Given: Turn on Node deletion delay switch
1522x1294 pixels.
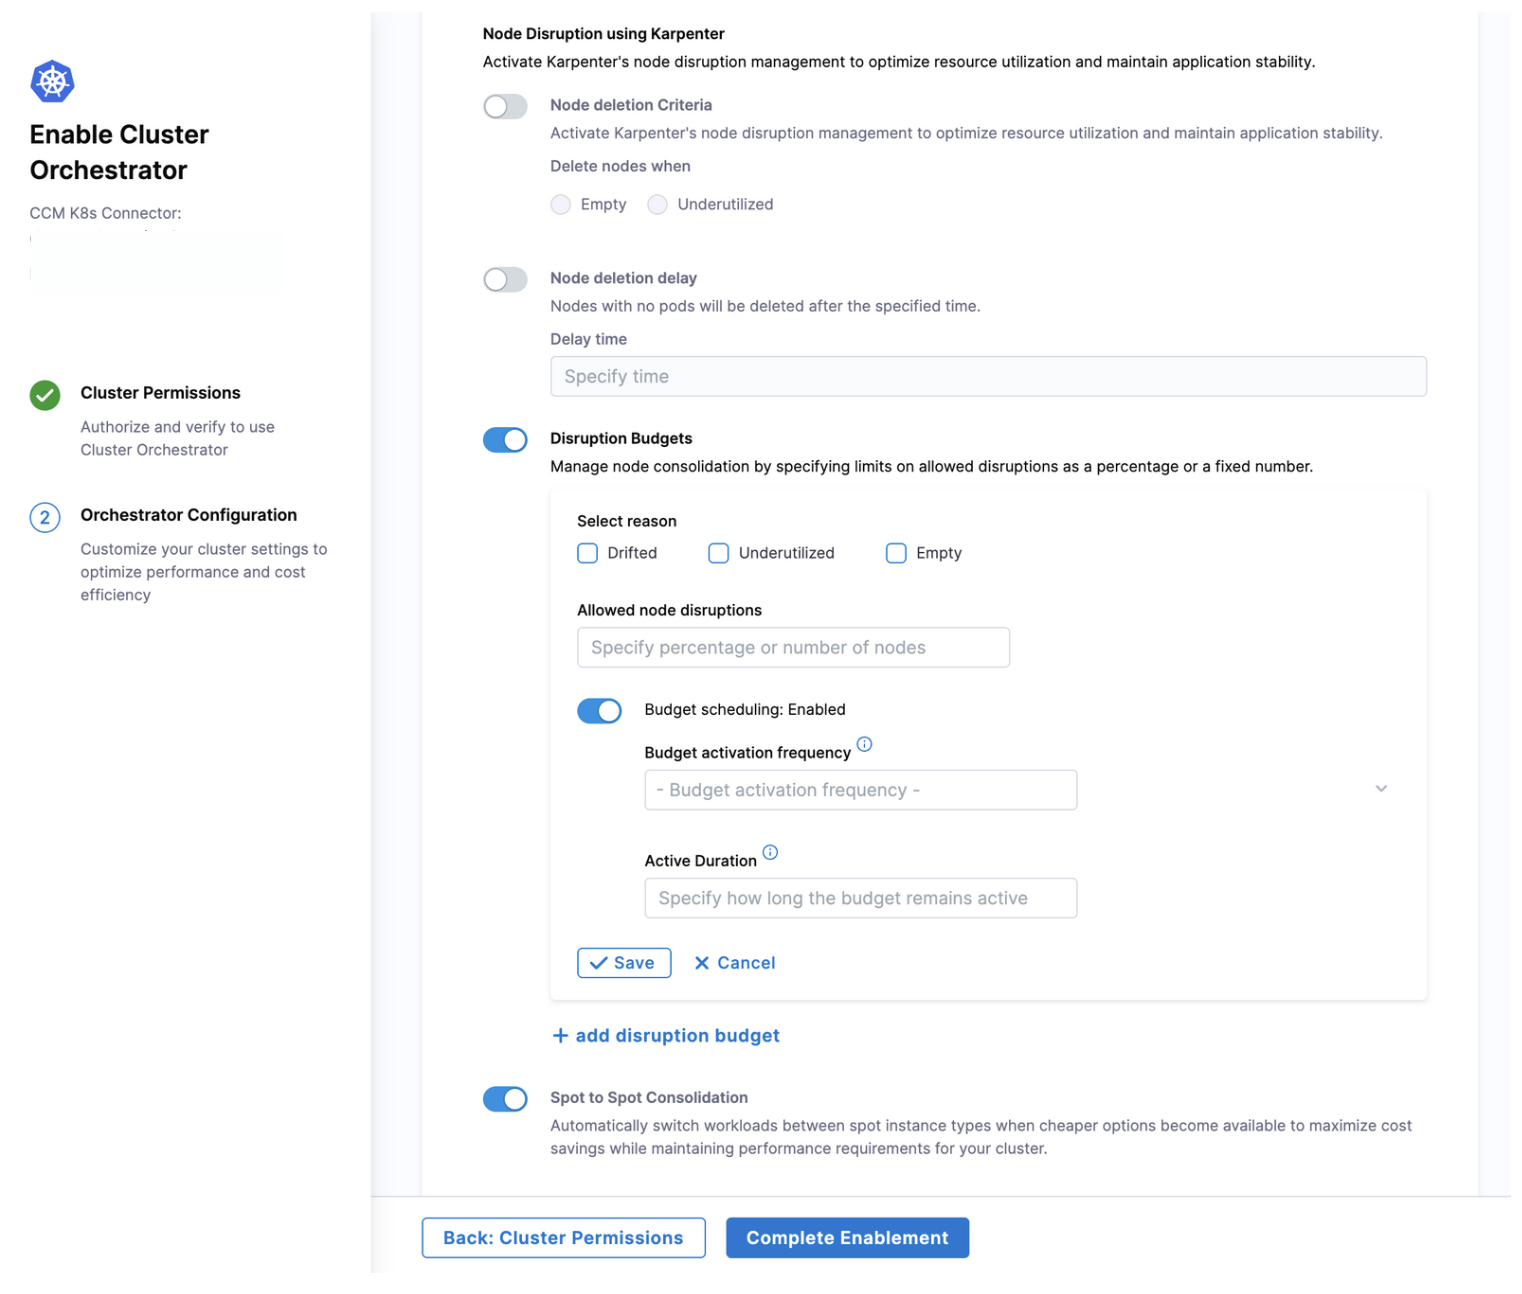Looking at the screenshot, I should 505,280.
